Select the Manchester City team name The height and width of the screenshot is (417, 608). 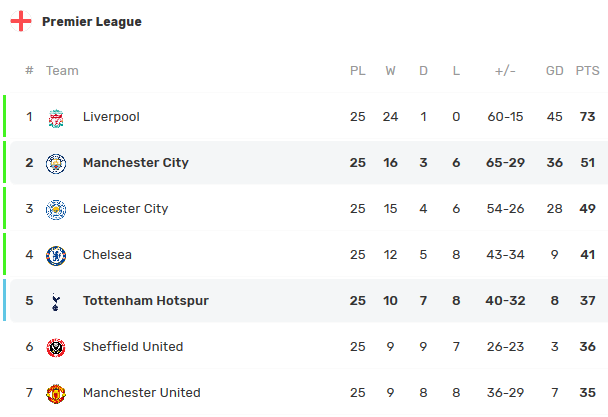[x=135, y=163]
